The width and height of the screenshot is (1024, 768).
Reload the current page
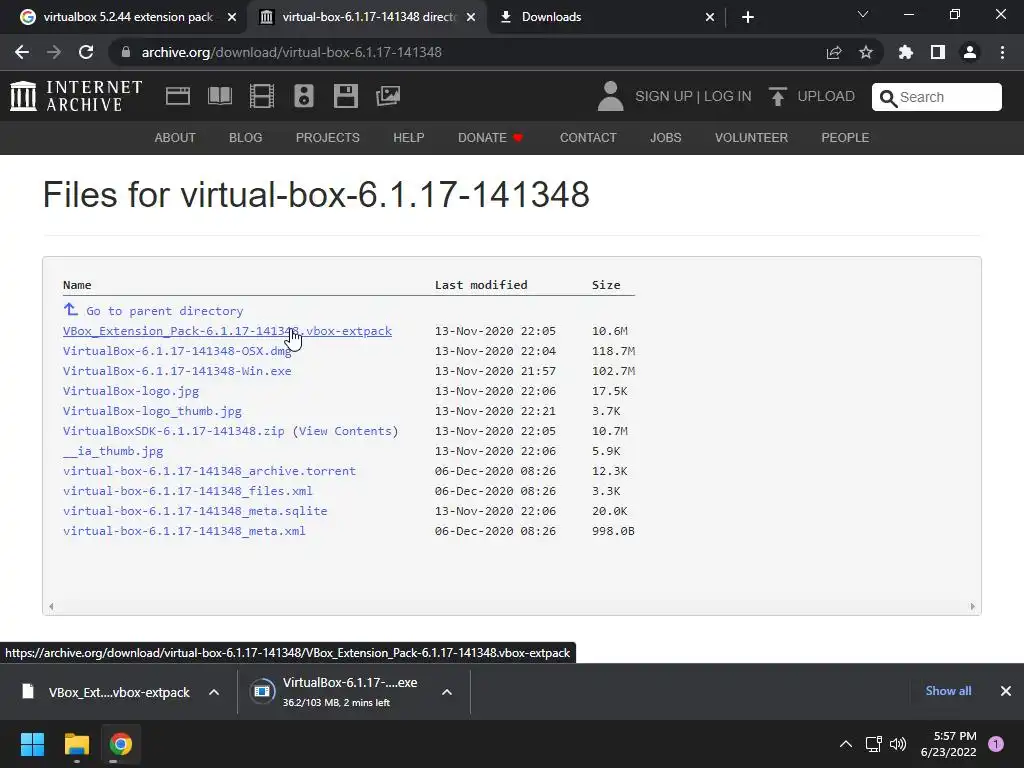coord(86,52)
